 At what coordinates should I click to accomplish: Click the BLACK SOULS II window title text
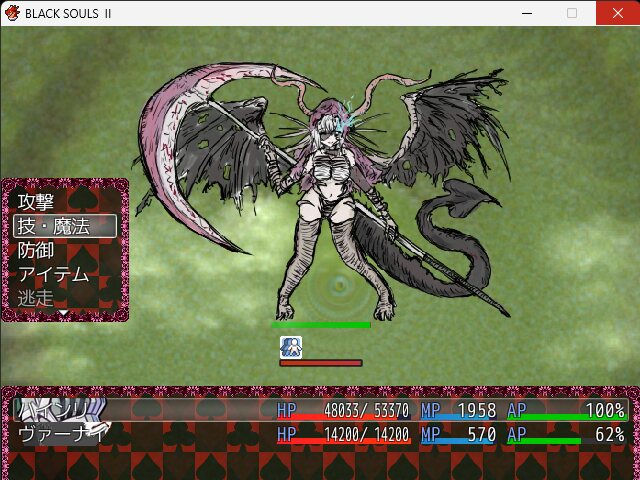click(x=68, y=13)
